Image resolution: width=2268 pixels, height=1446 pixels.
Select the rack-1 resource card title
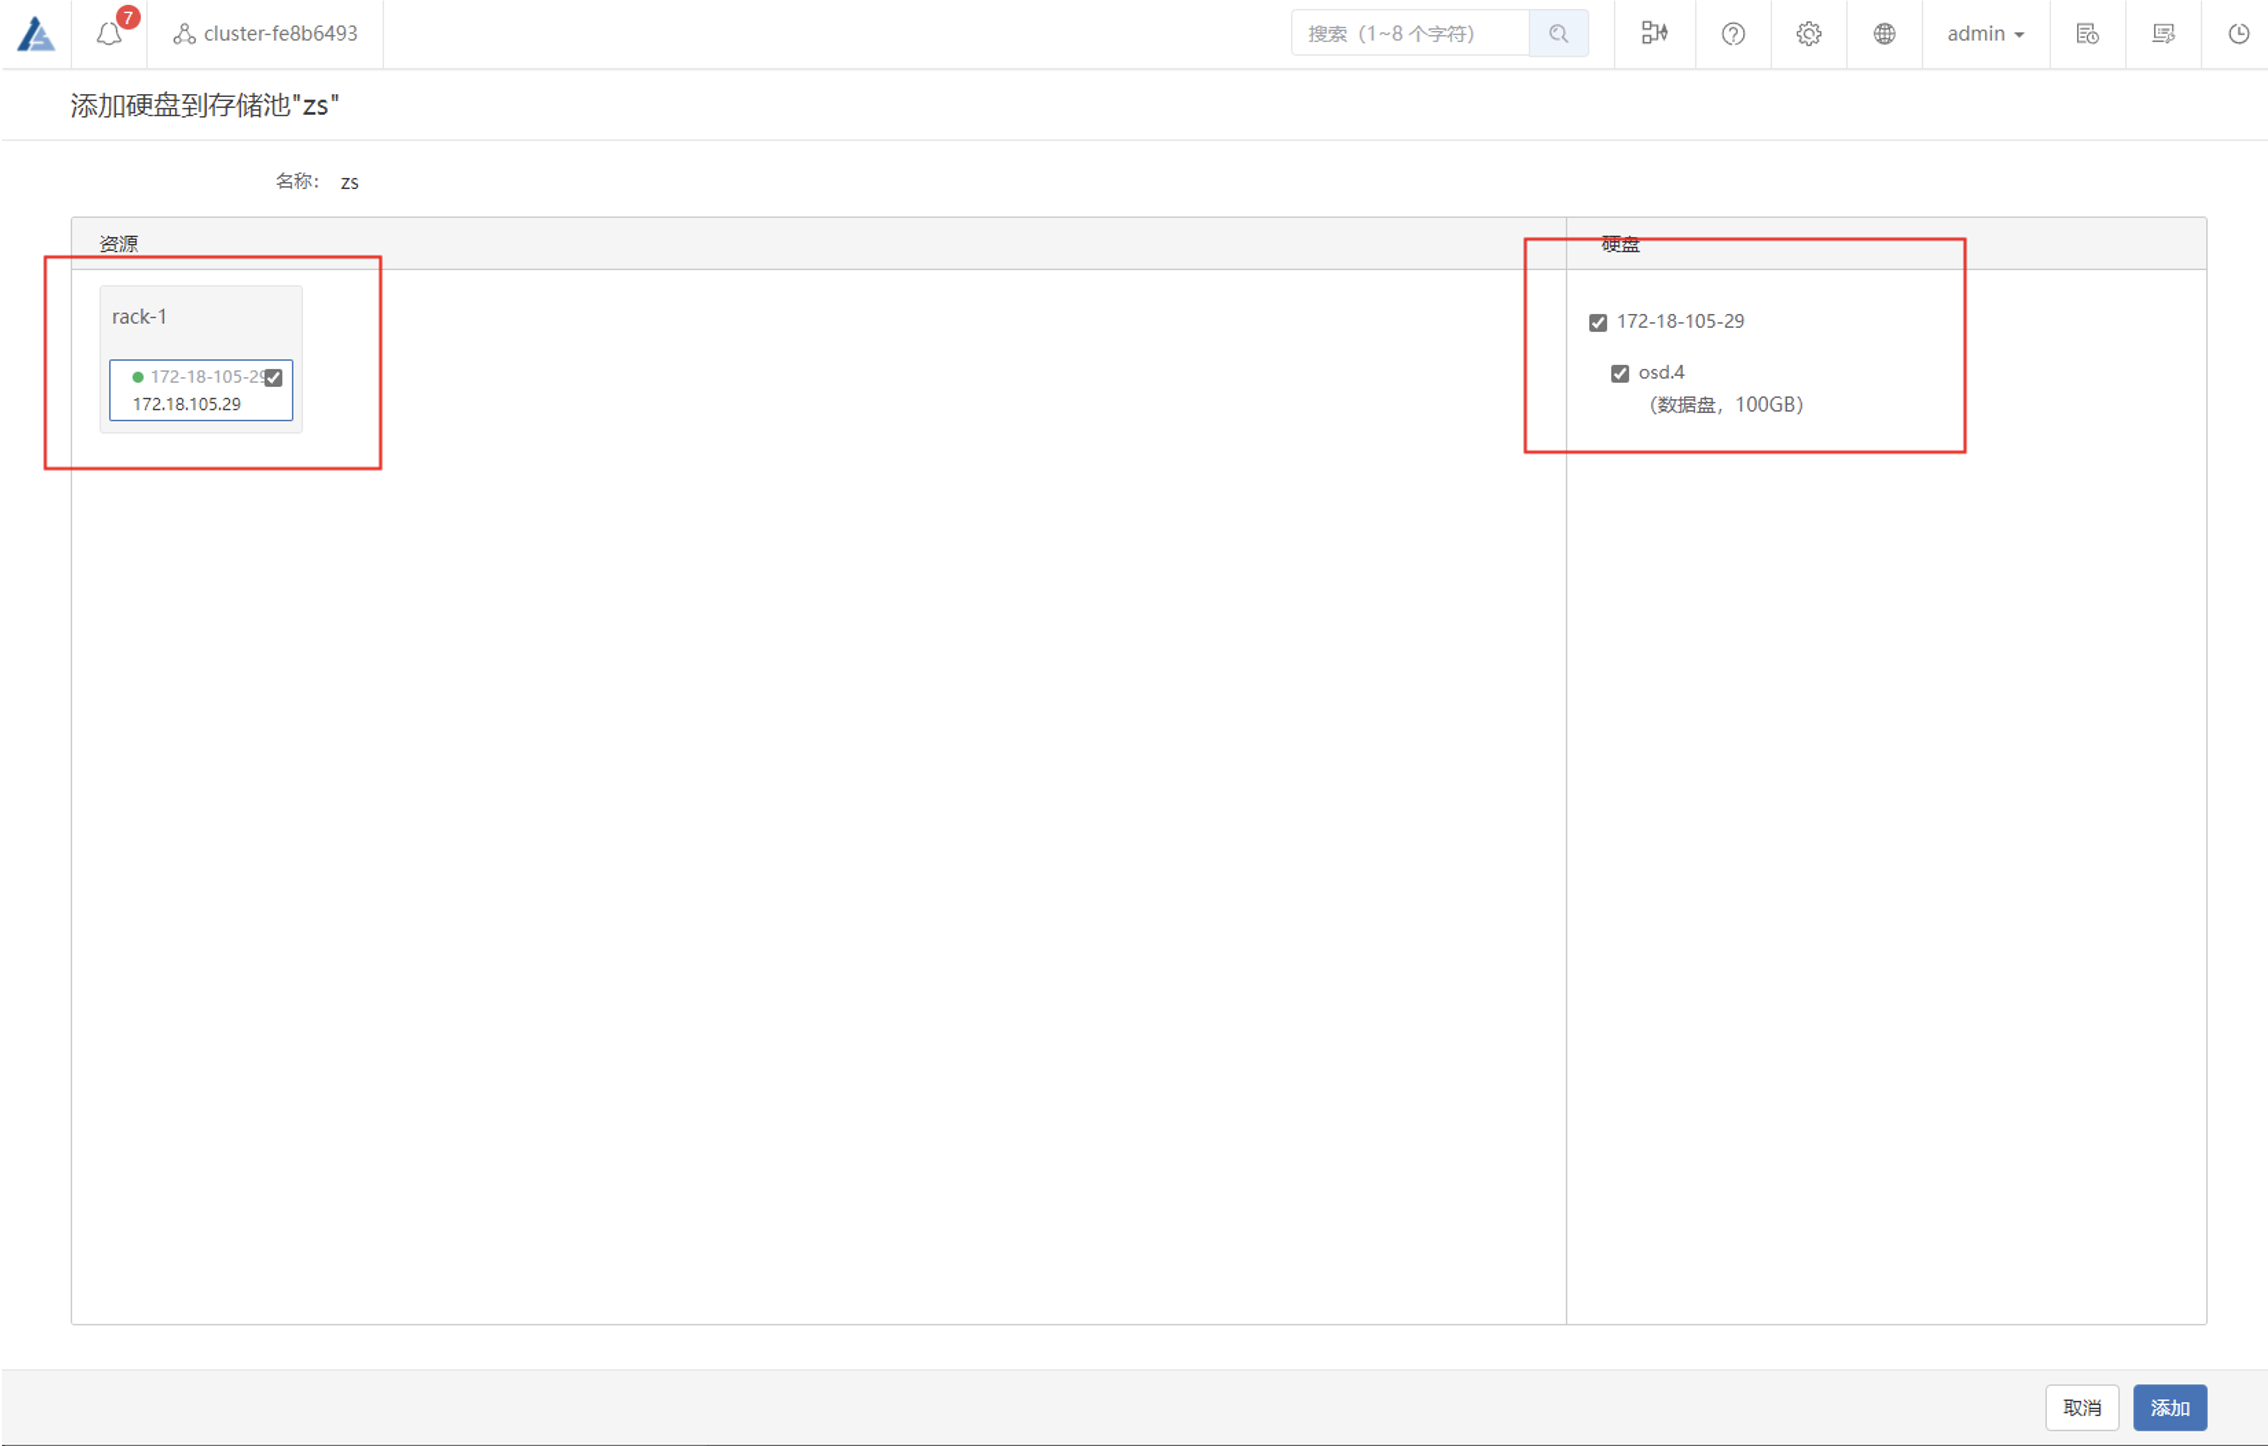coord(140,317)
